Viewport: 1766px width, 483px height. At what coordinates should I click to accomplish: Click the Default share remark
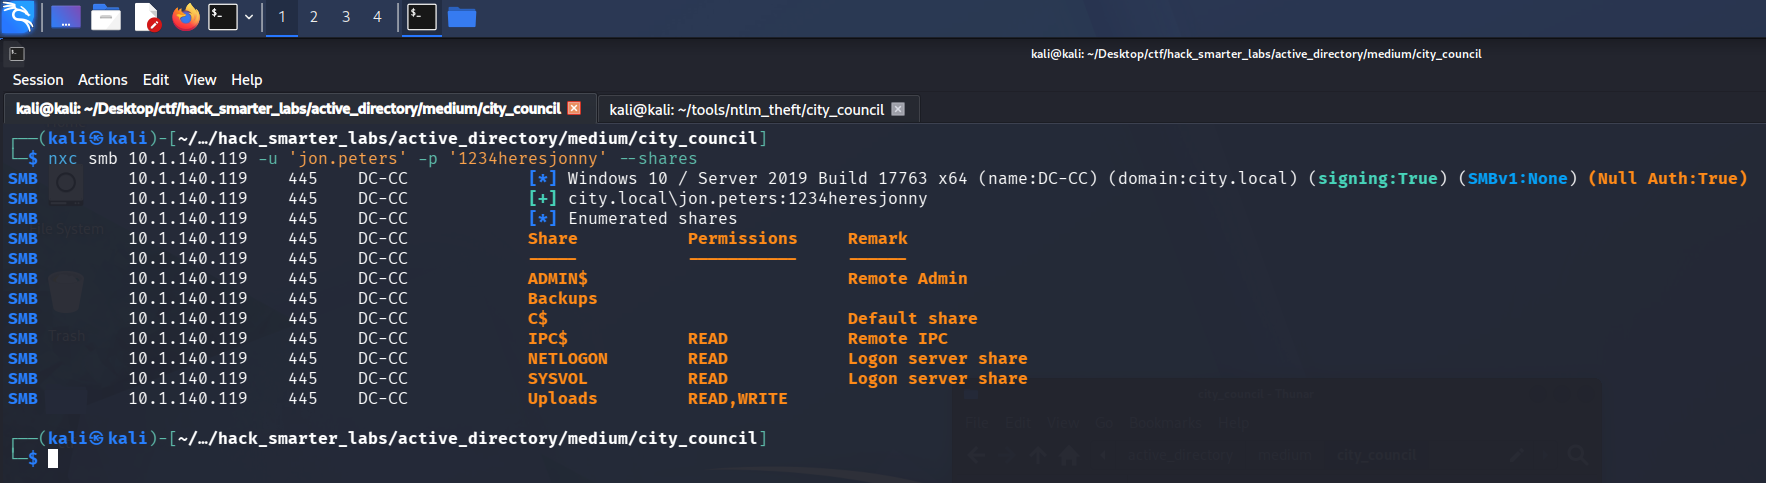pos(913,319)
